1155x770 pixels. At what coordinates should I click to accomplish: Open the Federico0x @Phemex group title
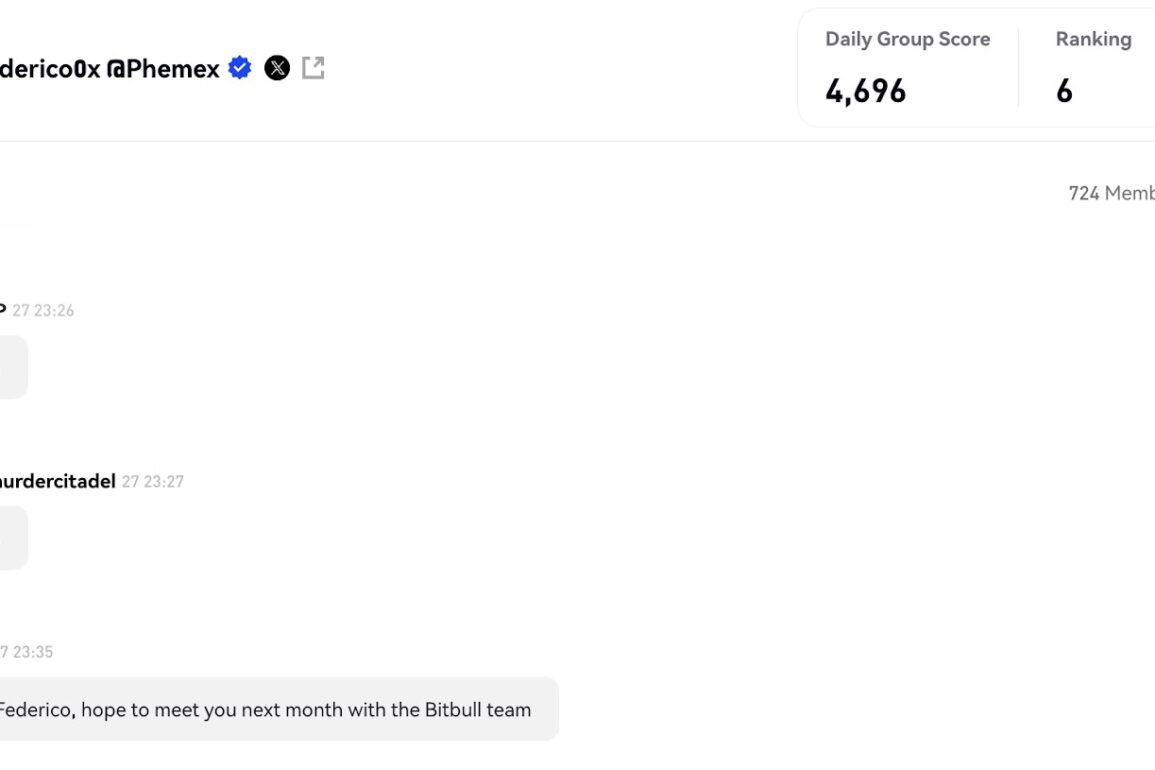pyautogui.click(x=110, y=69)
